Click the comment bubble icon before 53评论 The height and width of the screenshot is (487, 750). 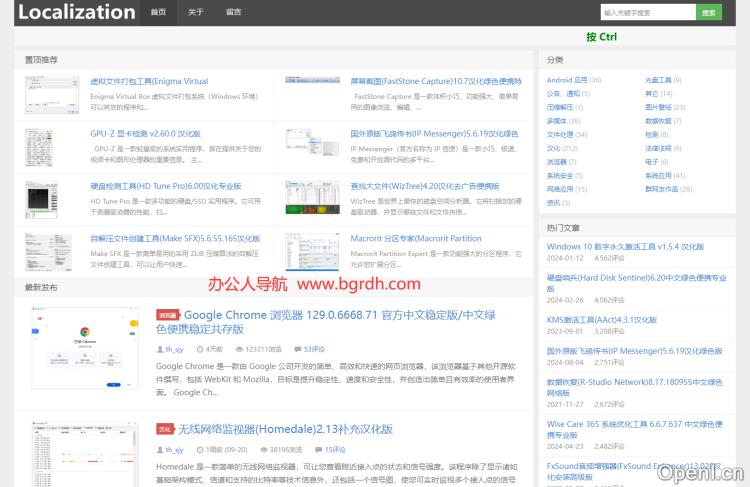(298, 350)
